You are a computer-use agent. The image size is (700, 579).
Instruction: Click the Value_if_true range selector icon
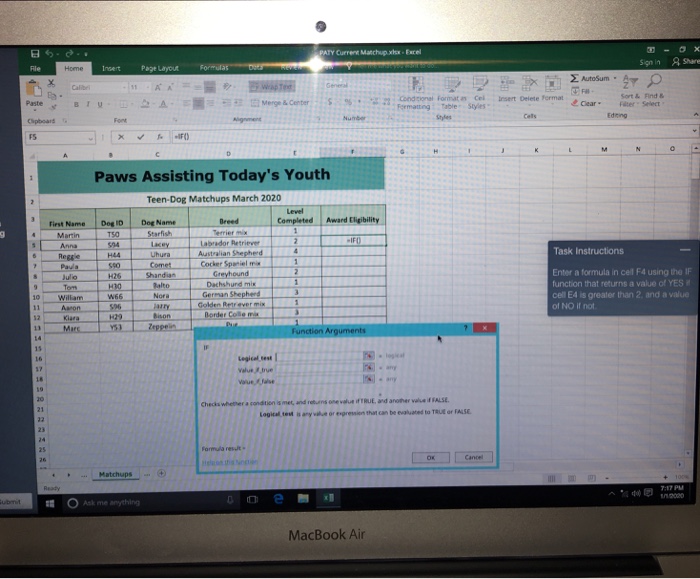pyautogui.click(x=368, y=367)
